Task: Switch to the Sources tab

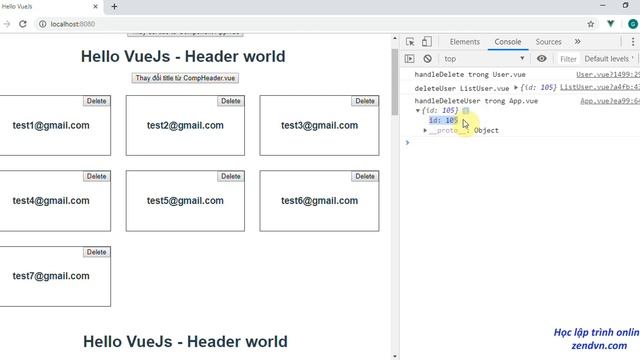Action: click(548, 42)
